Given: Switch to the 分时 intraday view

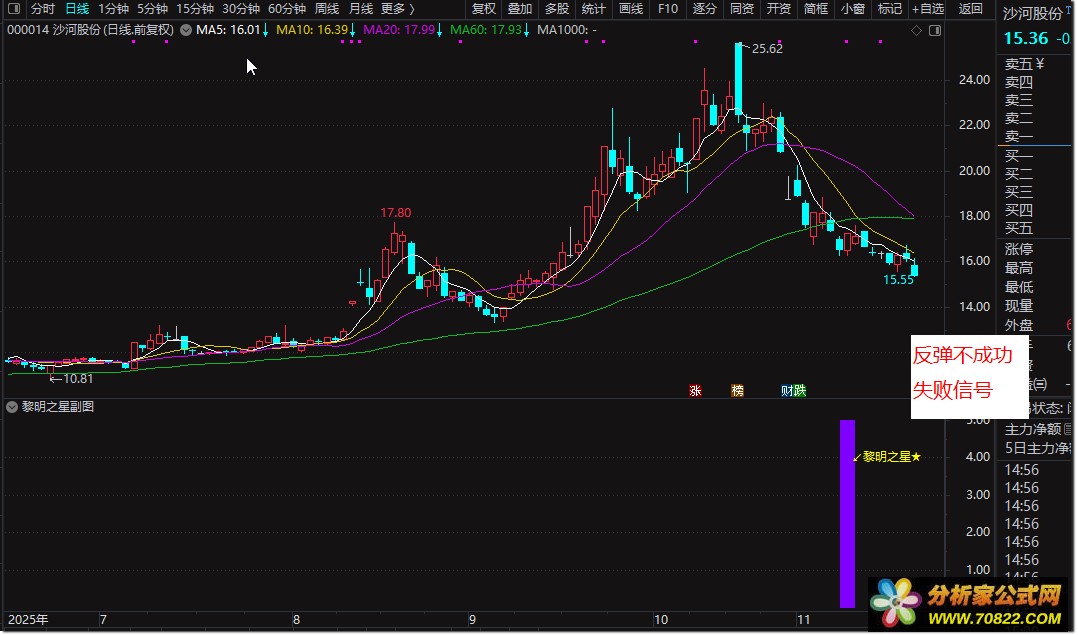Looking at the screenshot, I should pyautogui.click(x=43, y=9).
